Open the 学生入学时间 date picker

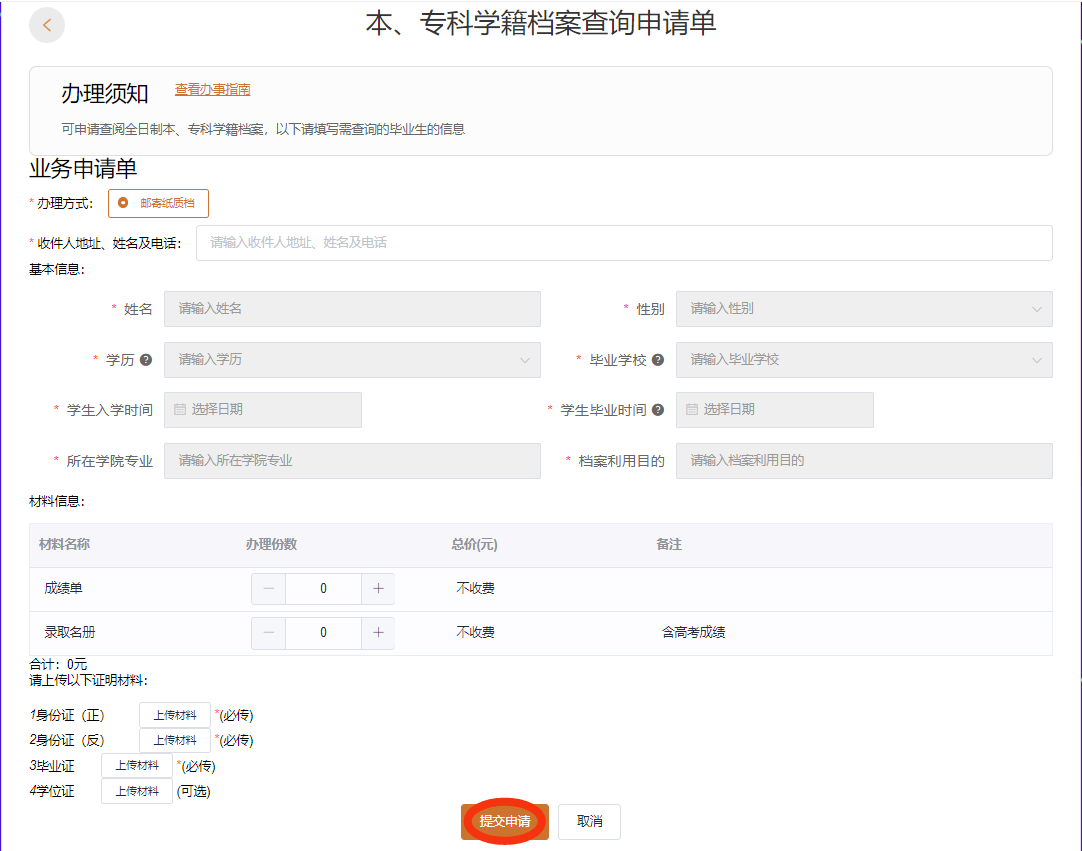[262, 410]
